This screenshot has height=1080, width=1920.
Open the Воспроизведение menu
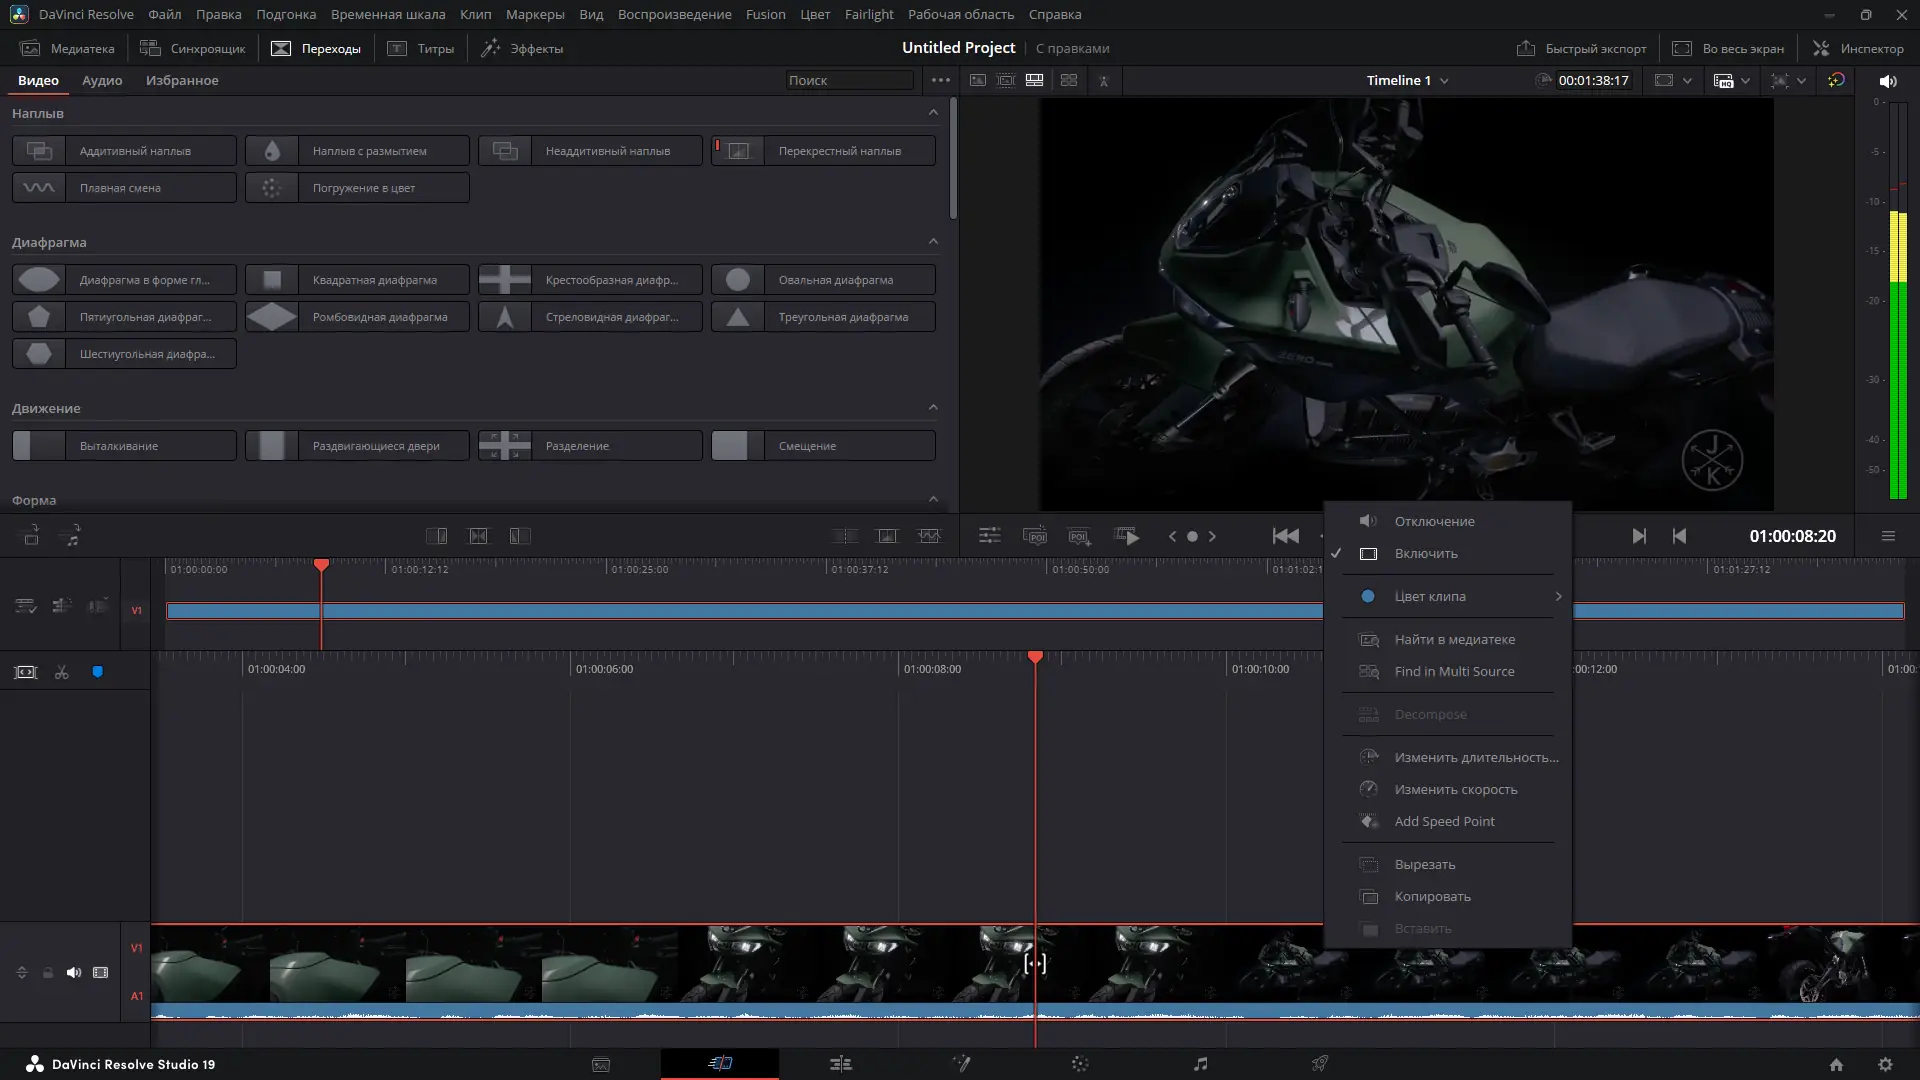point(674,15)
